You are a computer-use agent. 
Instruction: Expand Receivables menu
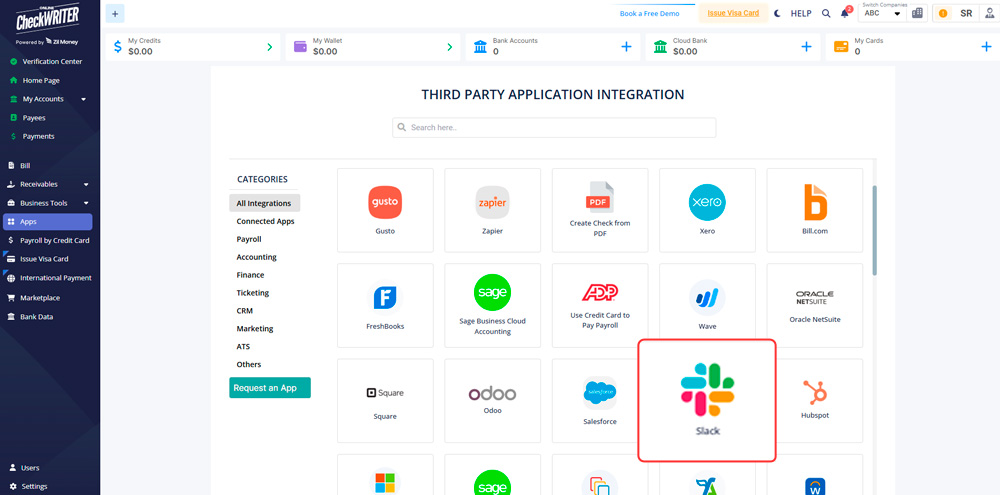click(48, 184)
